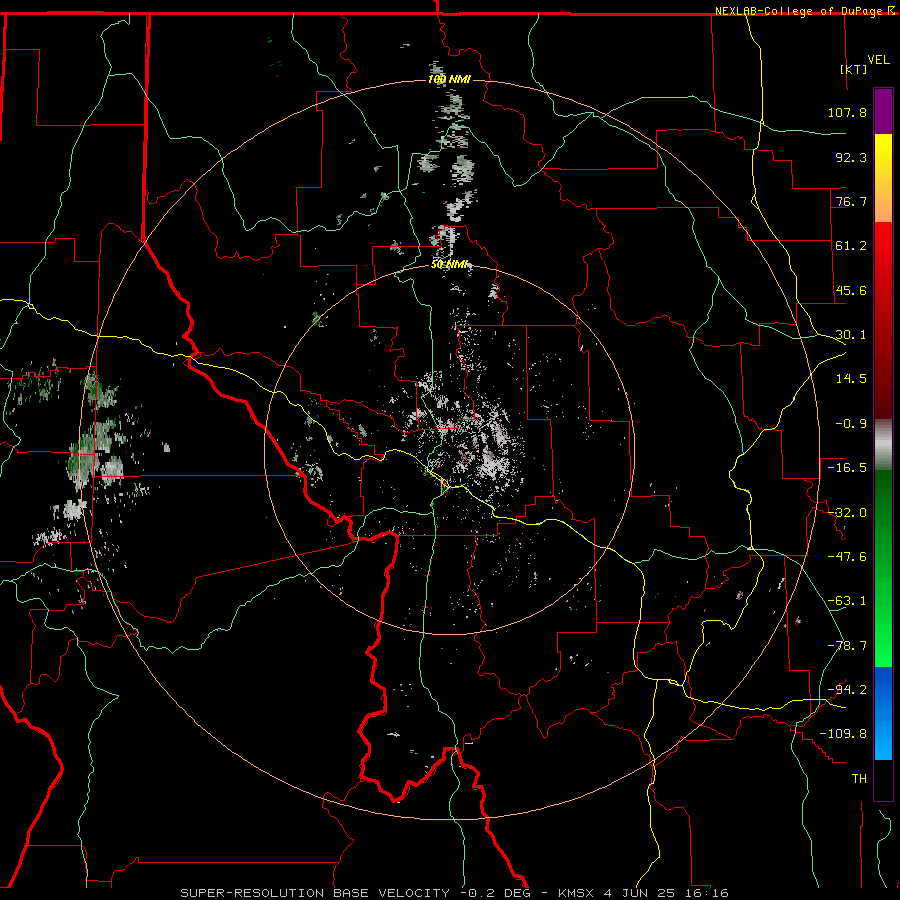The width and height of the screenshot is (900, 900).
Task: Select the 92.3 scale value
Action: tap(851, 157)
